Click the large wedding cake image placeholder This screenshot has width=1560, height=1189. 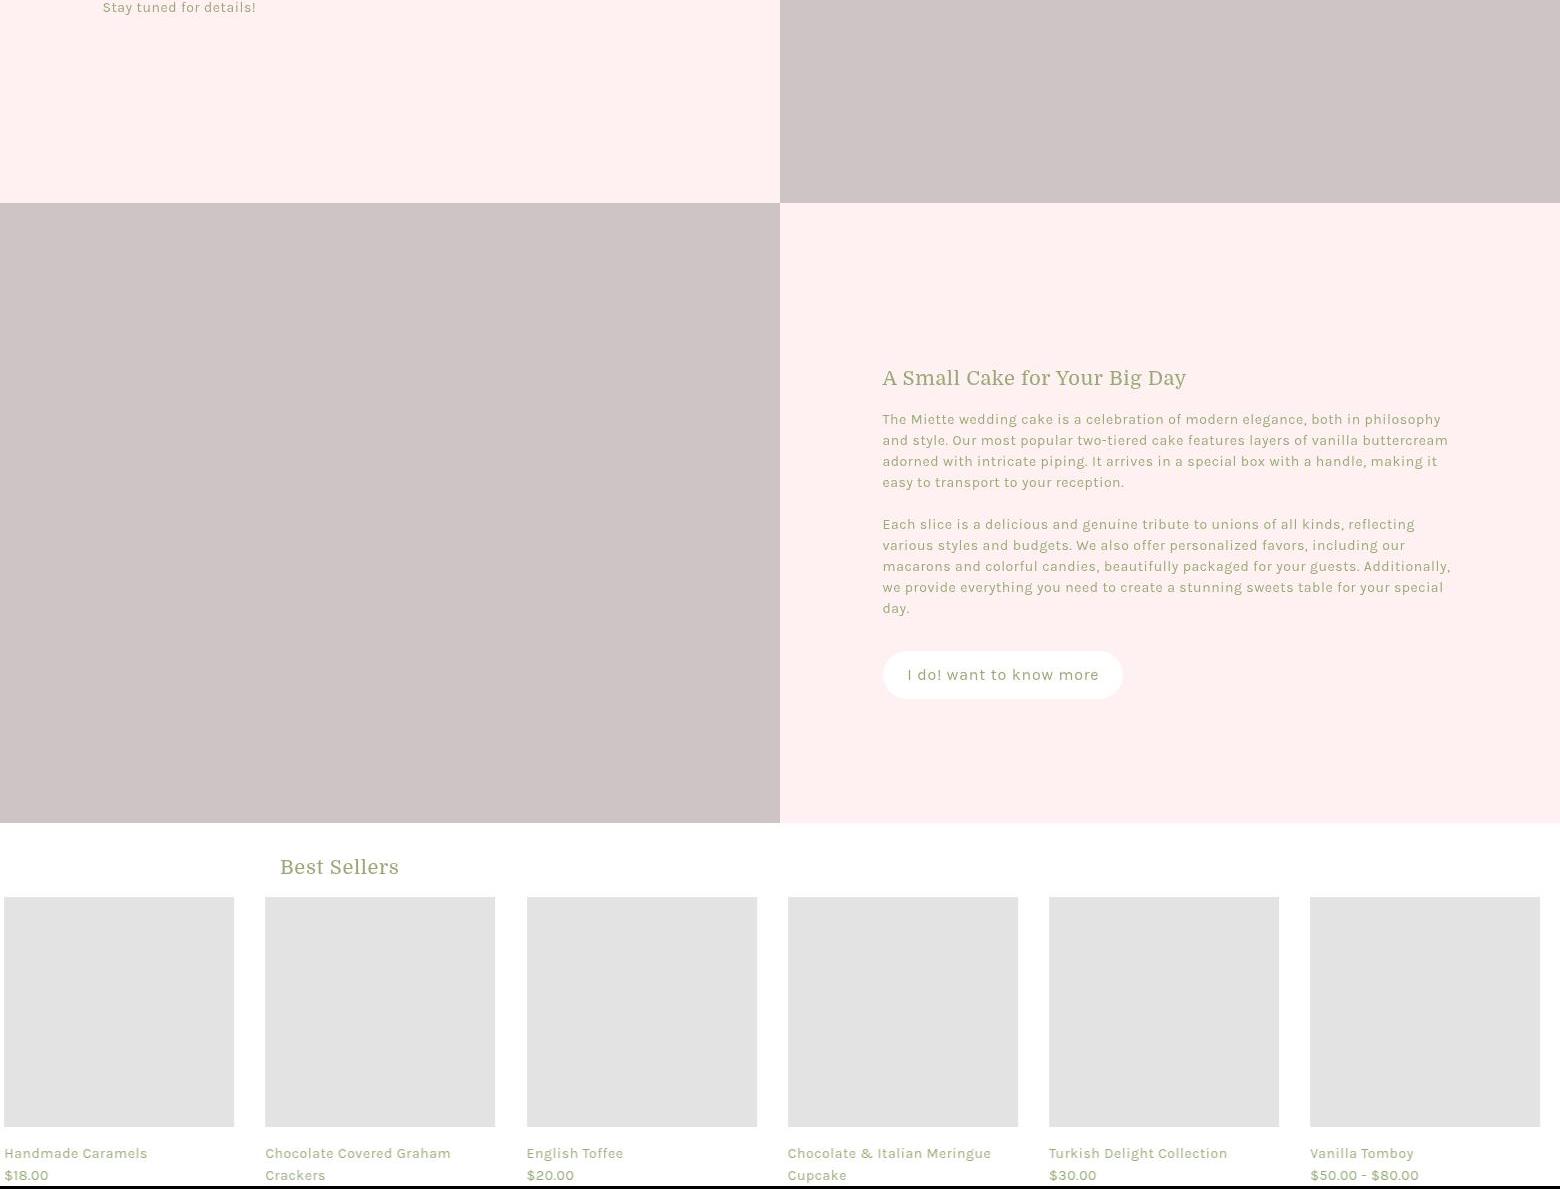(389, 512)
